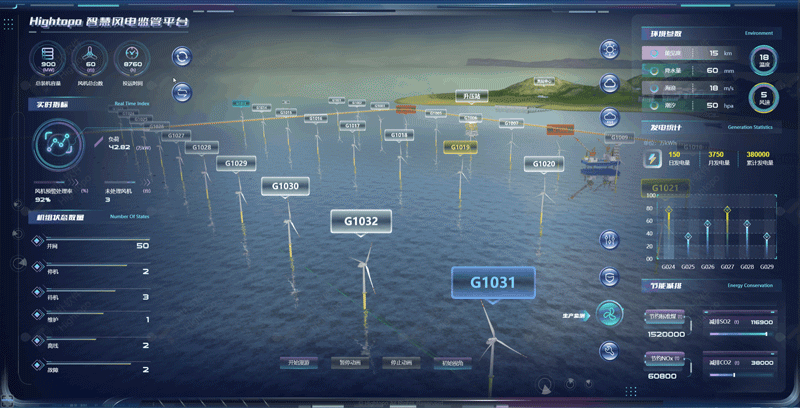Click the G024 bar in the chart
The image size is (800, 408).
[x=668, y=233]
